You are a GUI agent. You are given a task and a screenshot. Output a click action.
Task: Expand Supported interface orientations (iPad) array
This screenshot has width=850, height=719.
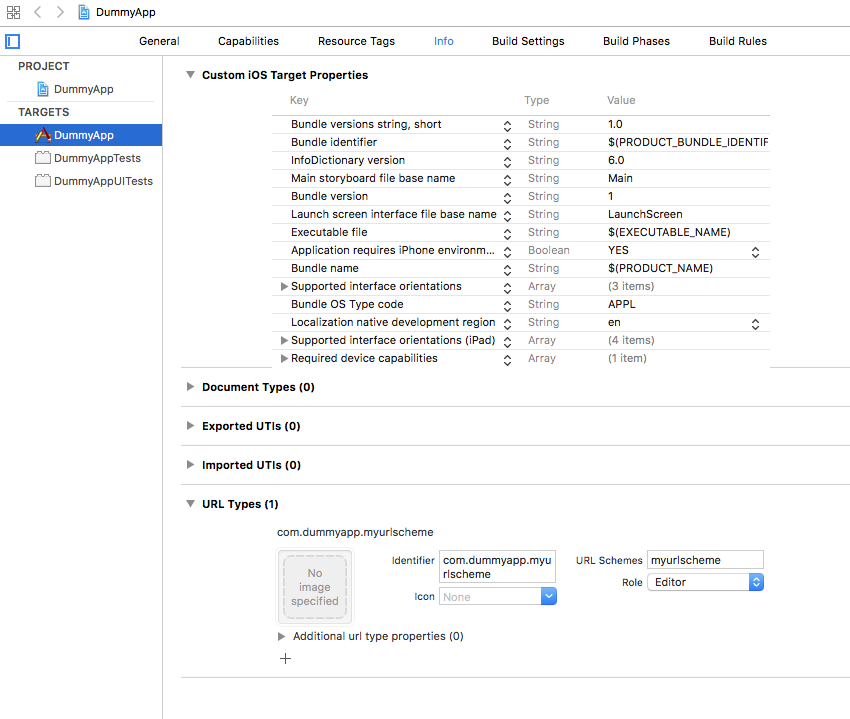[x=284, y=341]
